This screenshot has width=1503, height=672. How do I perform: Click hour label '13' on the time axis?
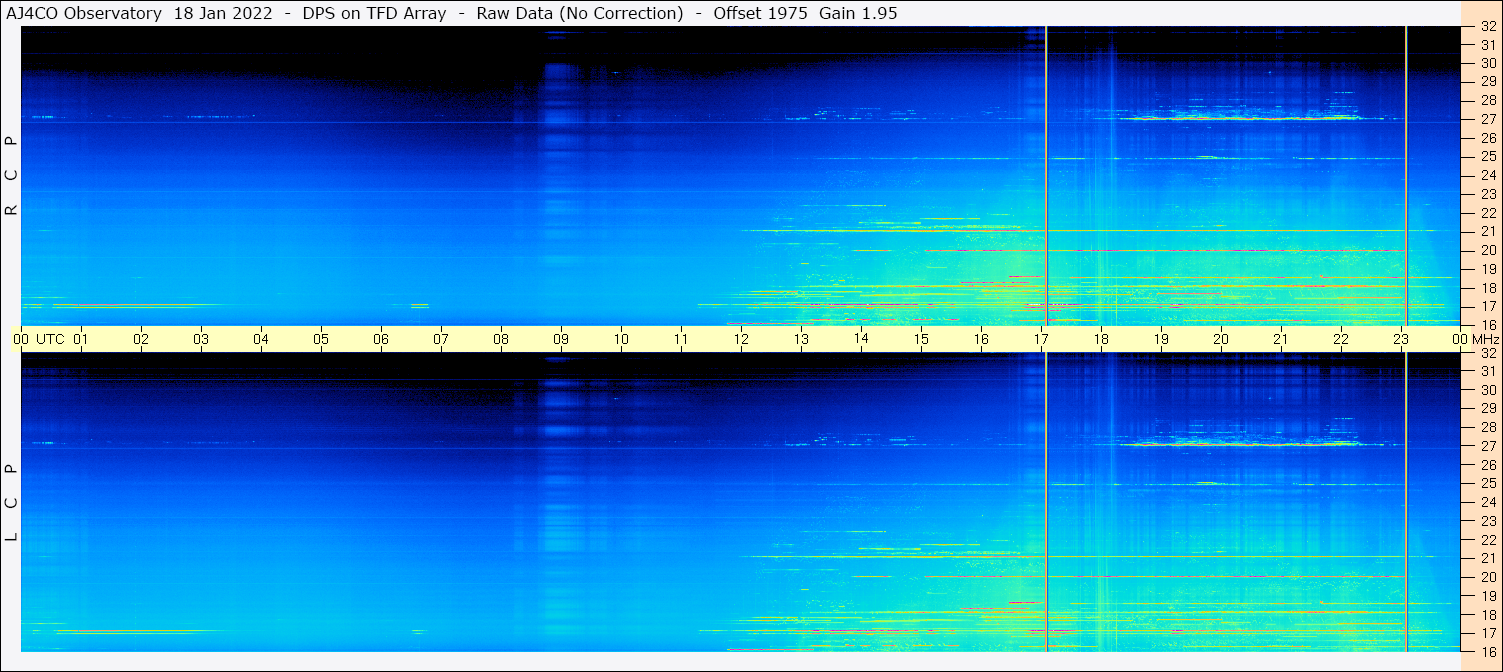[801, 339]
